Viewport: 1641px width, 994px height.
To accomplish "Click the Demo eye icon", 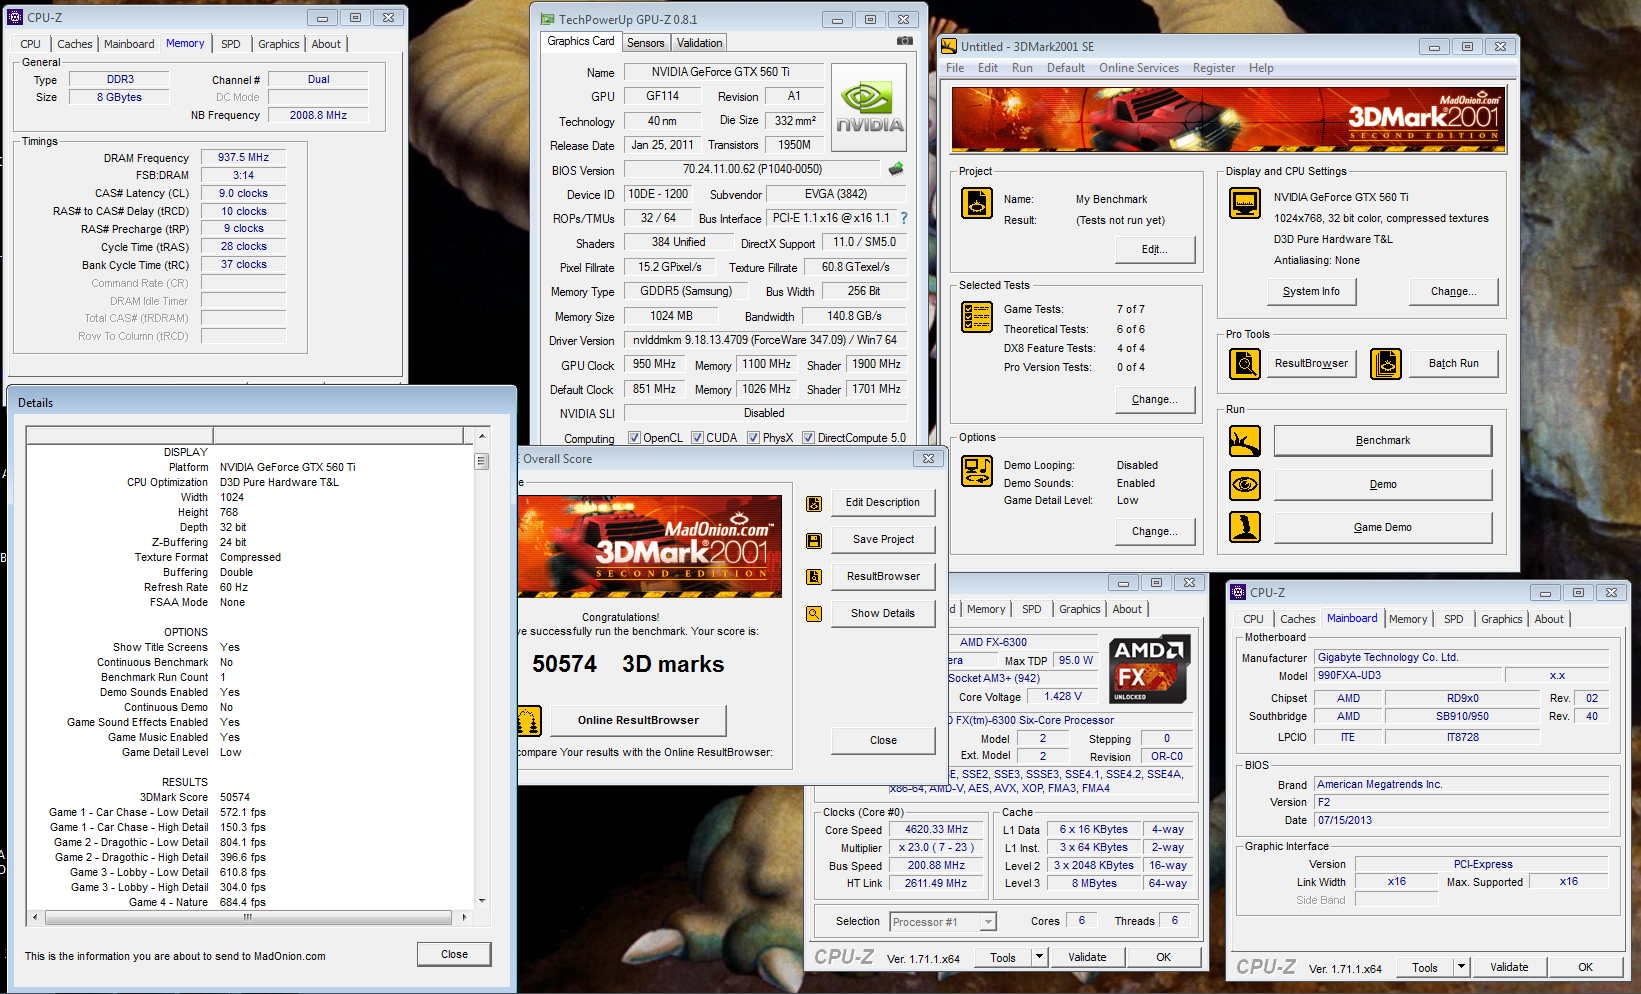I will pyautogui.click(x=1245, y=485).
